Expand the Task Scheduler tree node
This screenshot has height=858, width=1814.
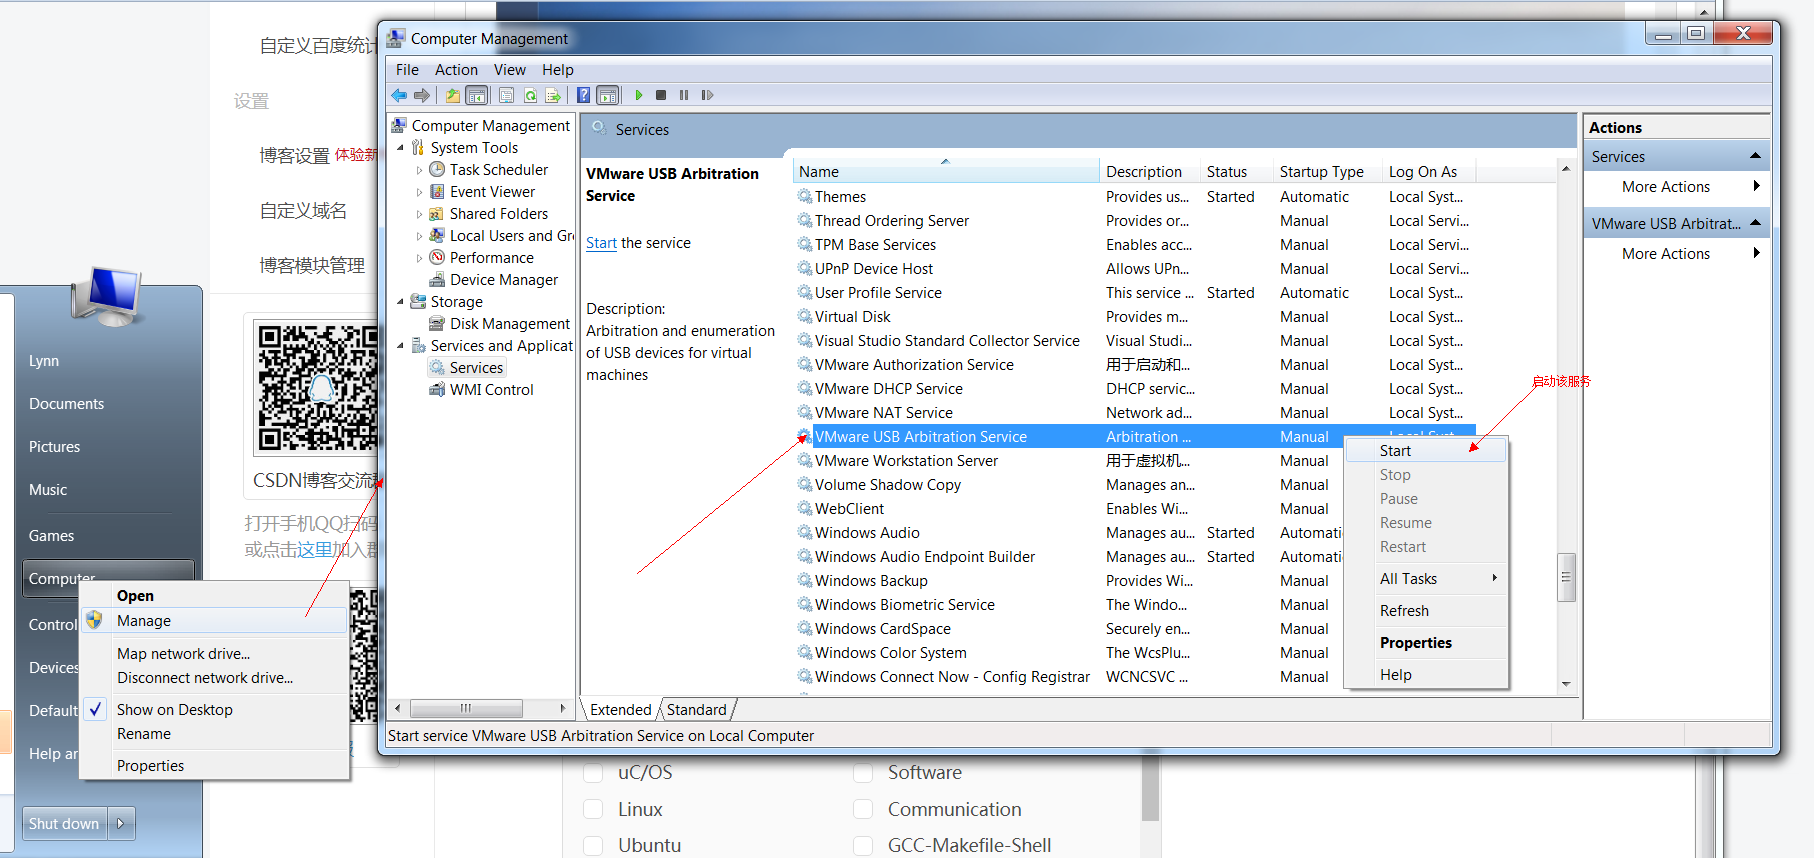(x=419, y=170)
